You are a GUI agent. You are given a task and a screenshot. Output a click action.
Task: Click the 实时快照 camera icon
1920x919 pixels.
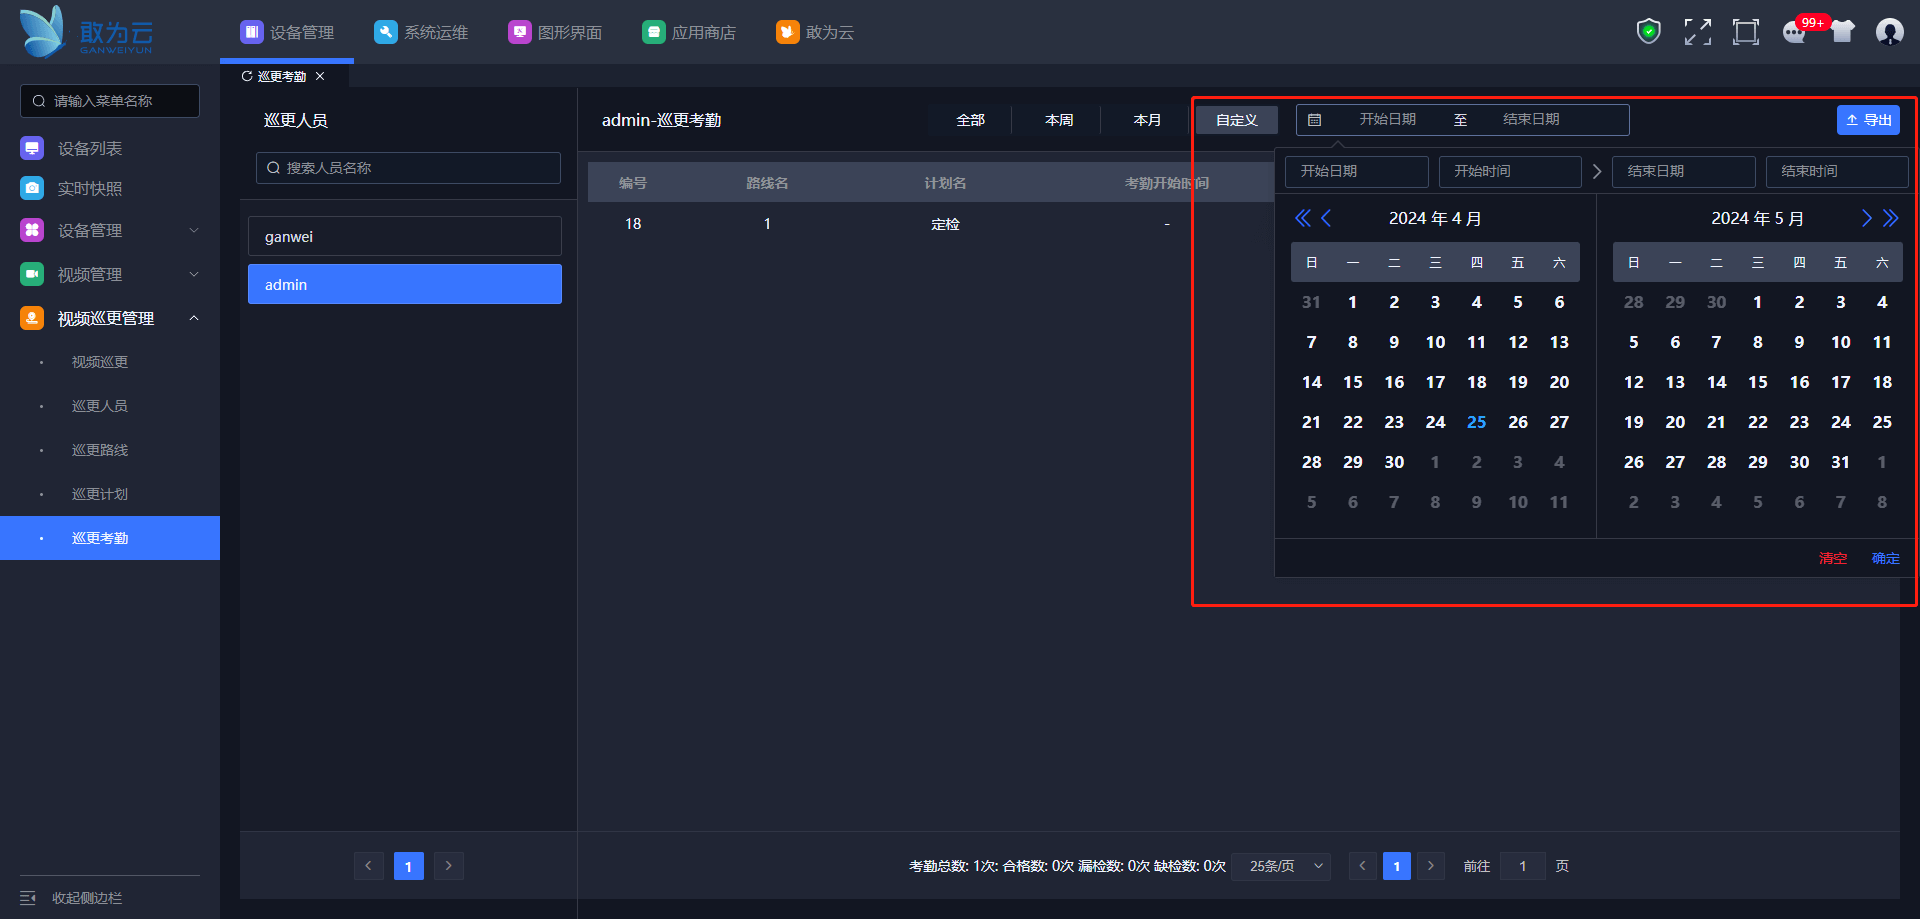(32, 188)
